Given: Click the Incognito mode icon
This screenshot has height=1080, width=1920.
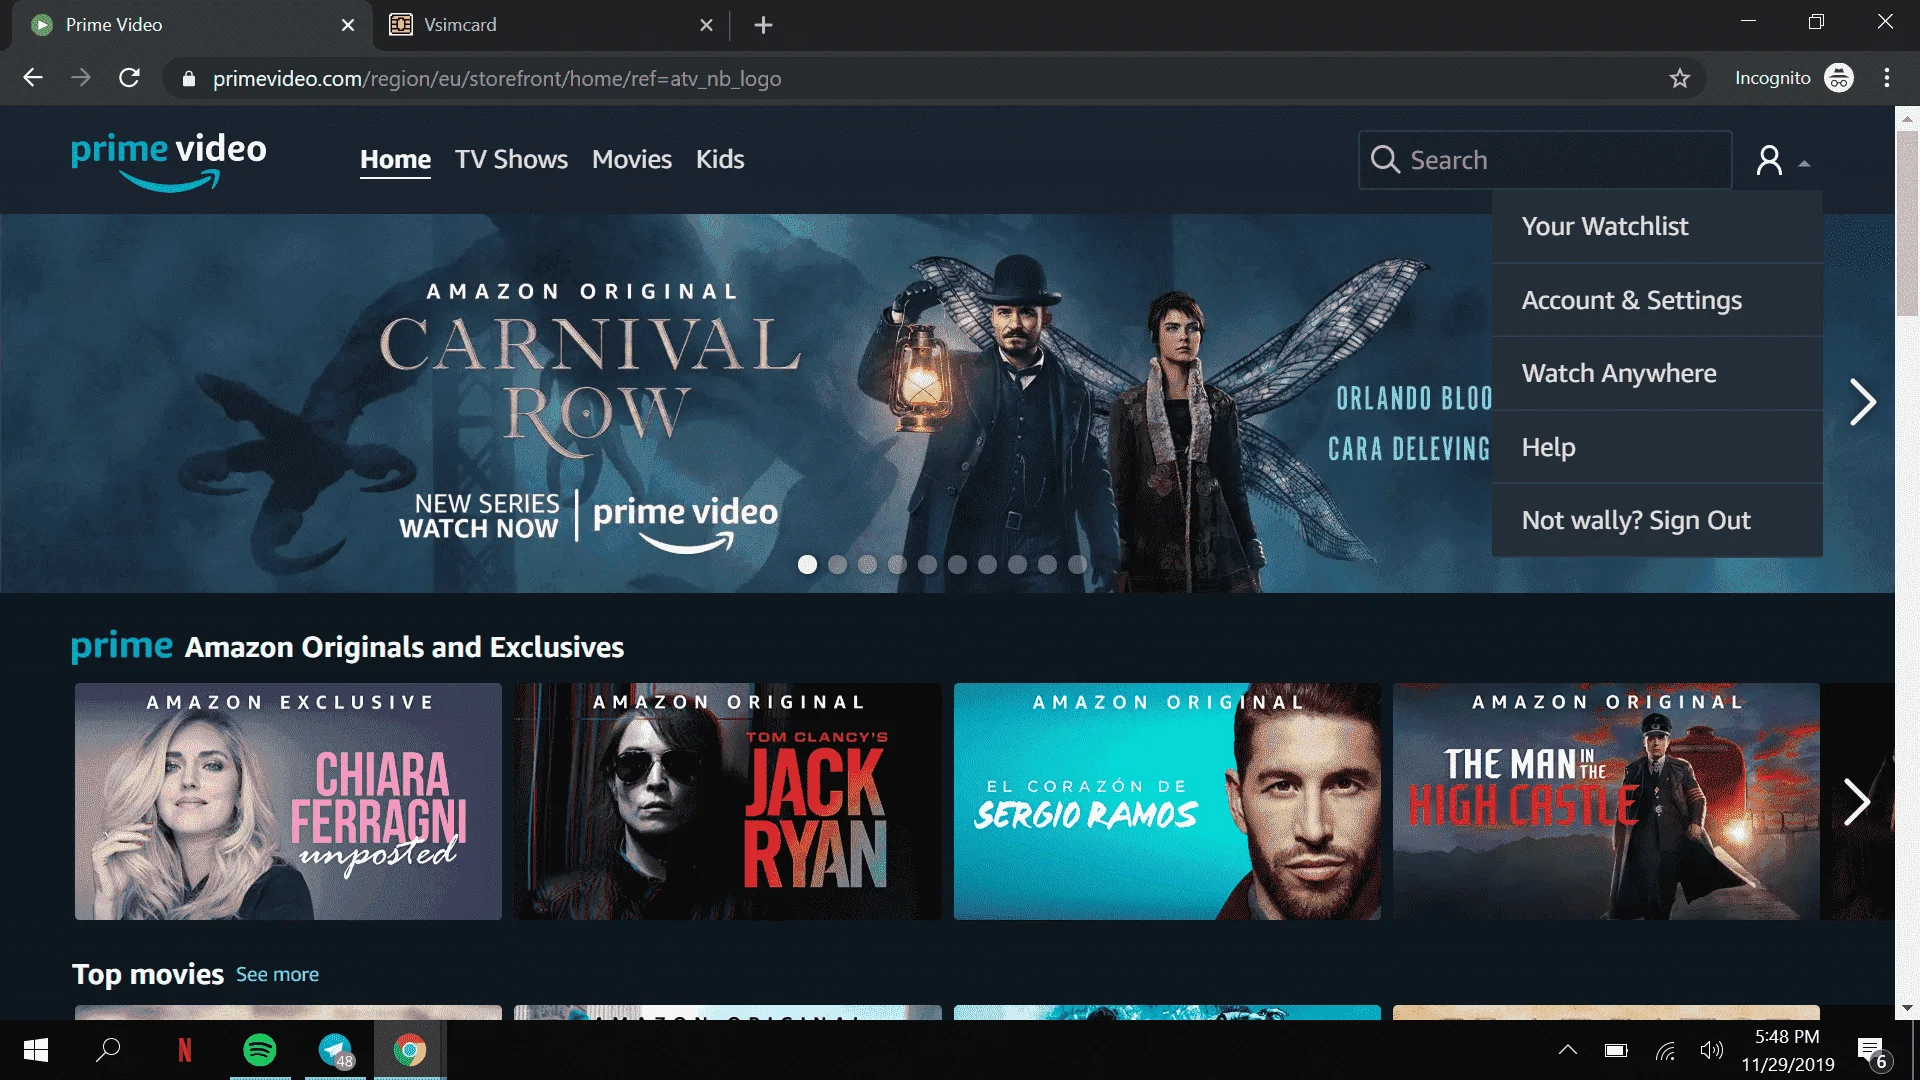Looking at the screenshot, I should pos(1839,78).
